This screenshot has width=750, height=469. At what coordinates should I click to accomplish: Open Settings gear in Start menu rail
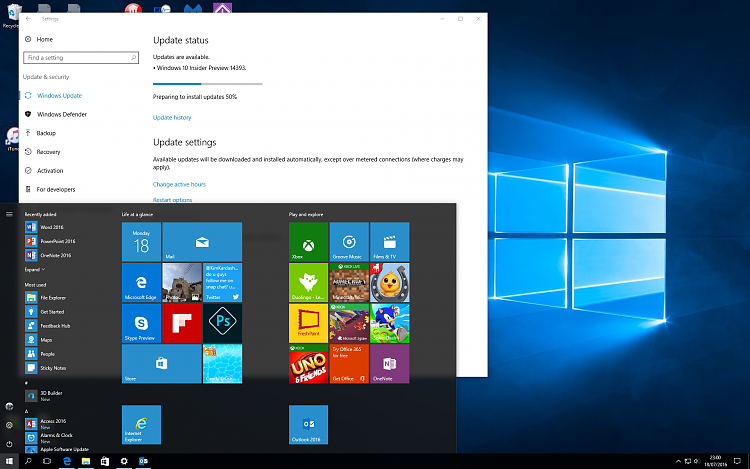tap(9, 425)
